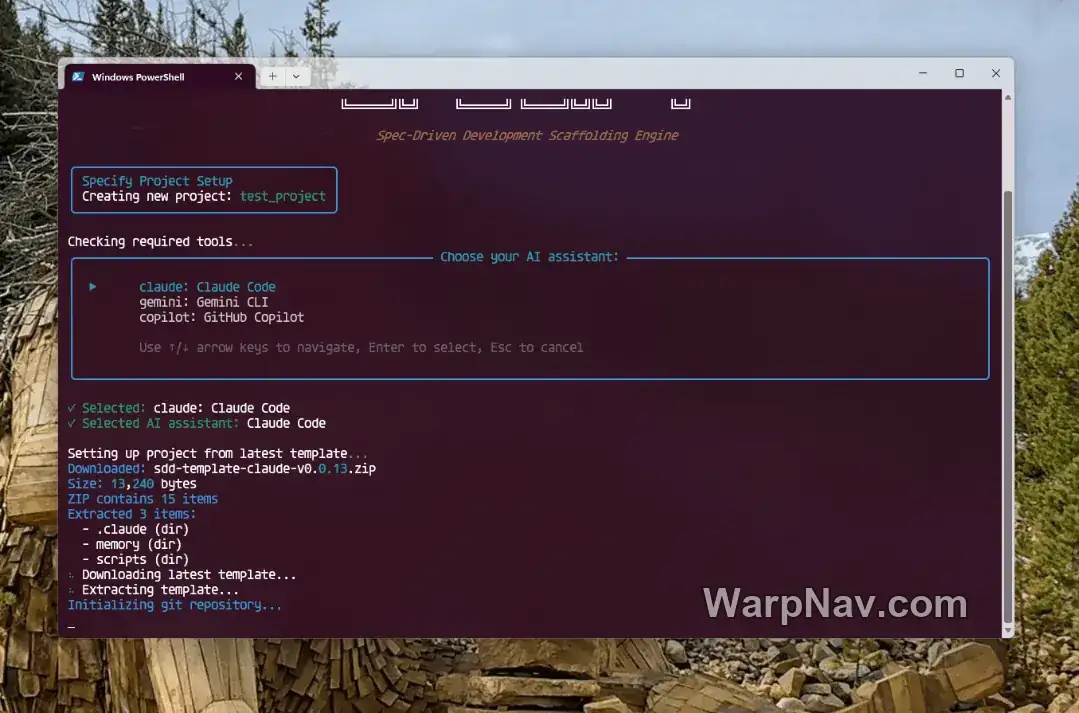1079x713 pixels.
Task: Close the PowerShell window
Action: tap(996, 73)
